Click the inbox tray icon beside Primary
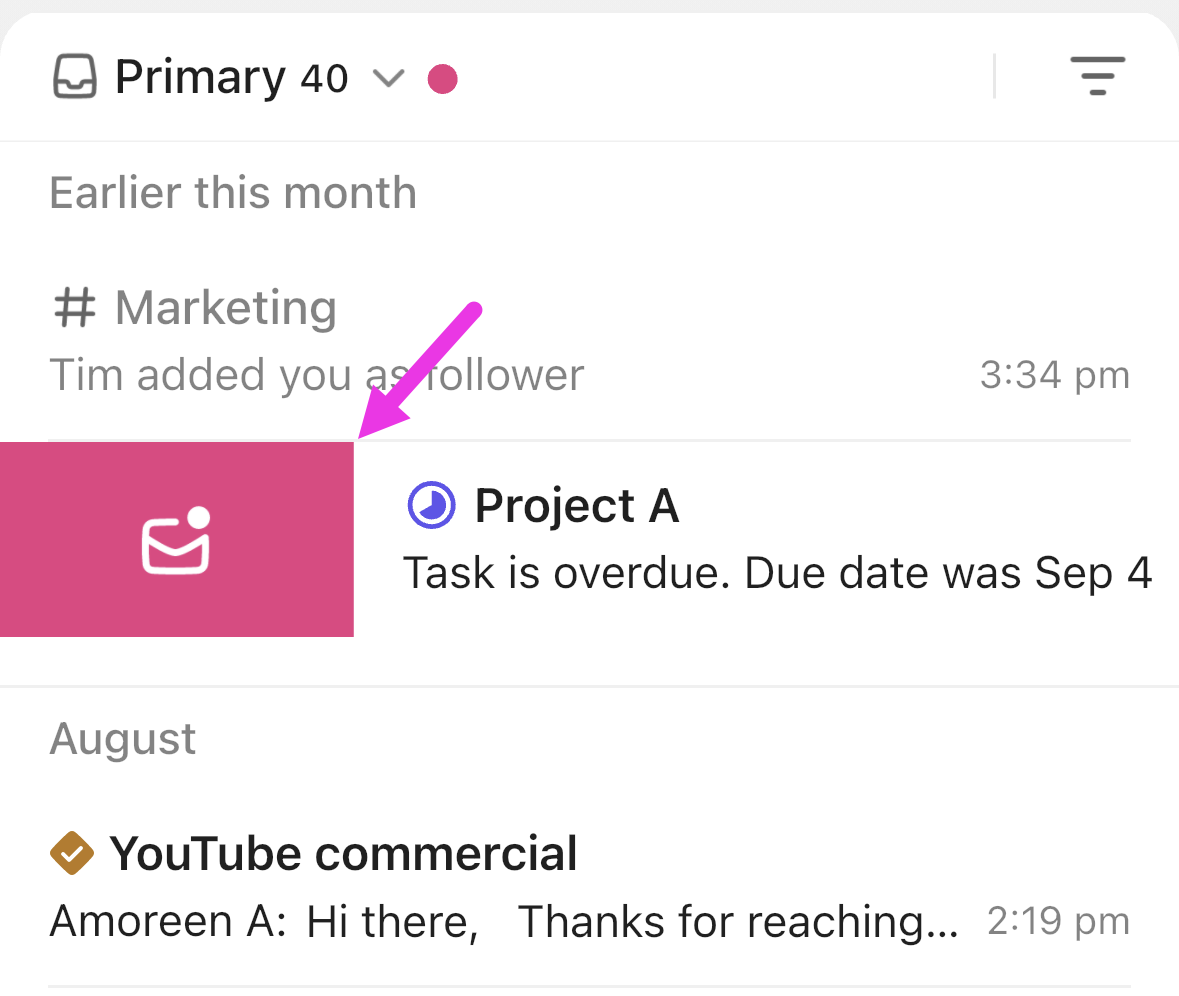Viewport: 1179px width, 996px height. 75,78
